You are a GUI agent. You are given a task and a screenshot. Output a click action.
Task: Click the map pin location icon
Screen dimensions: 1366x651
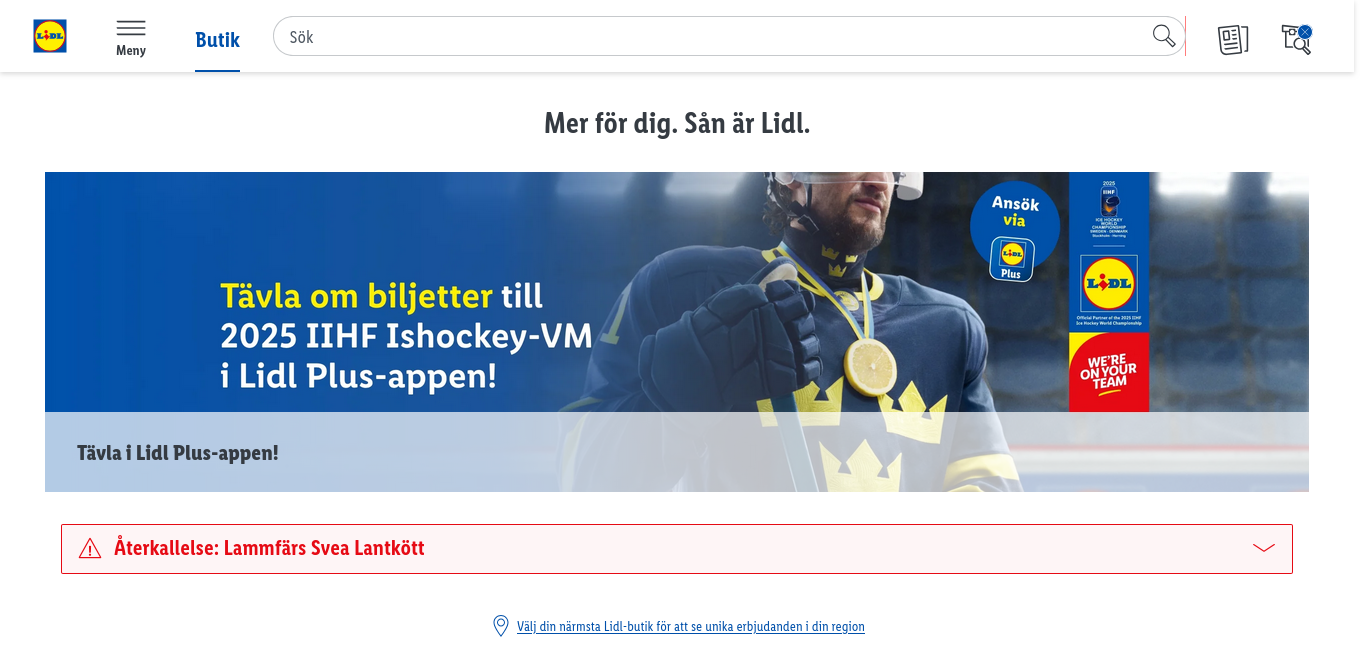(501, 626)
